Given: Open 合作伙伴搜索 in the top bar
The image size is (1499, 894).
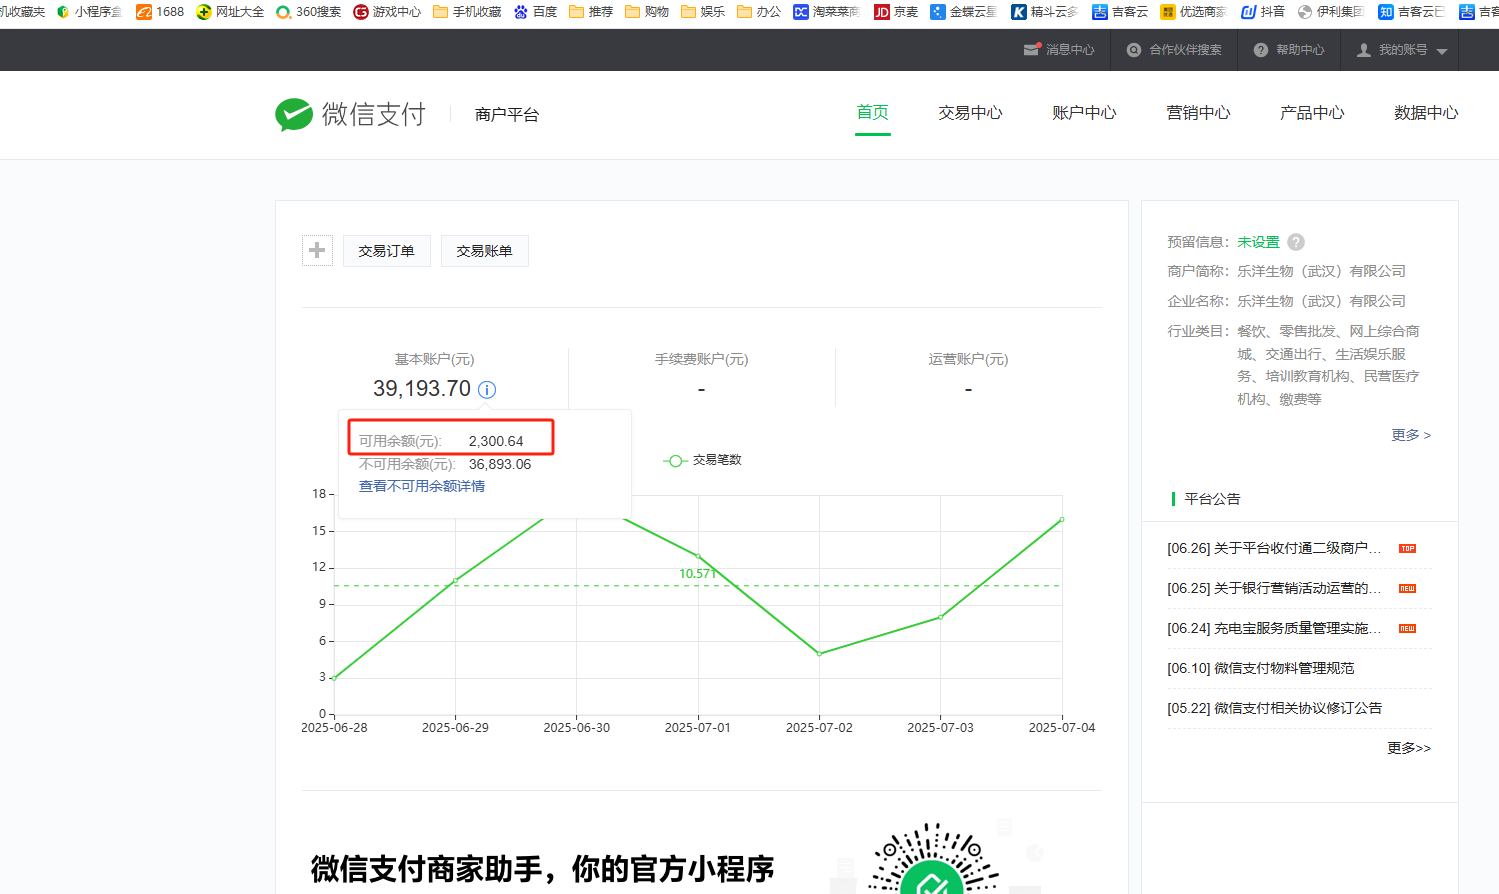Looking at the screenshot, I should [x=1174, y=50].
